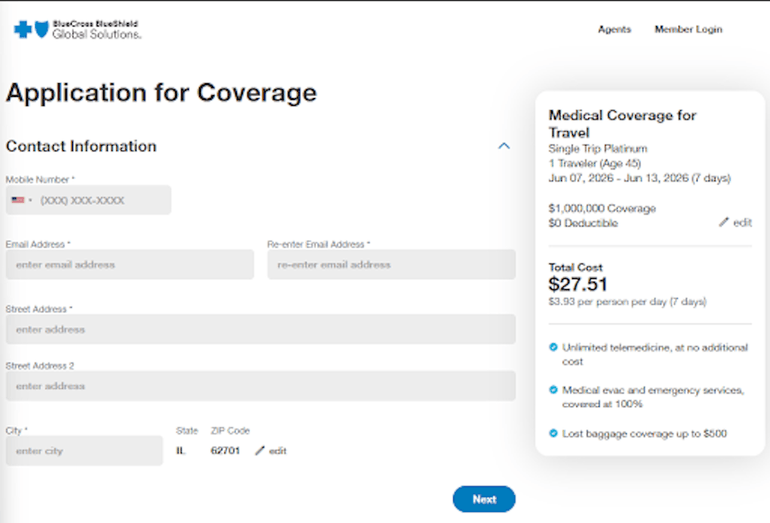770x523 pixels.
Task: Click the checkmark icon beside unlimited telemedicine
Action: click(553, 347)
